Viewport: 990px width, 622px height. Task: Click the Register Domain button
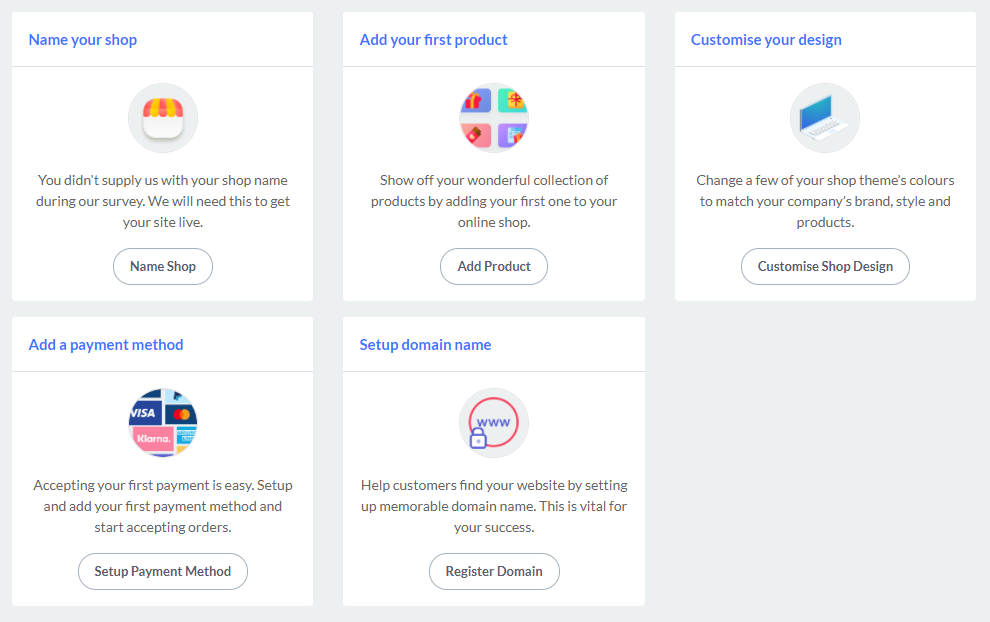click(493, 571)
